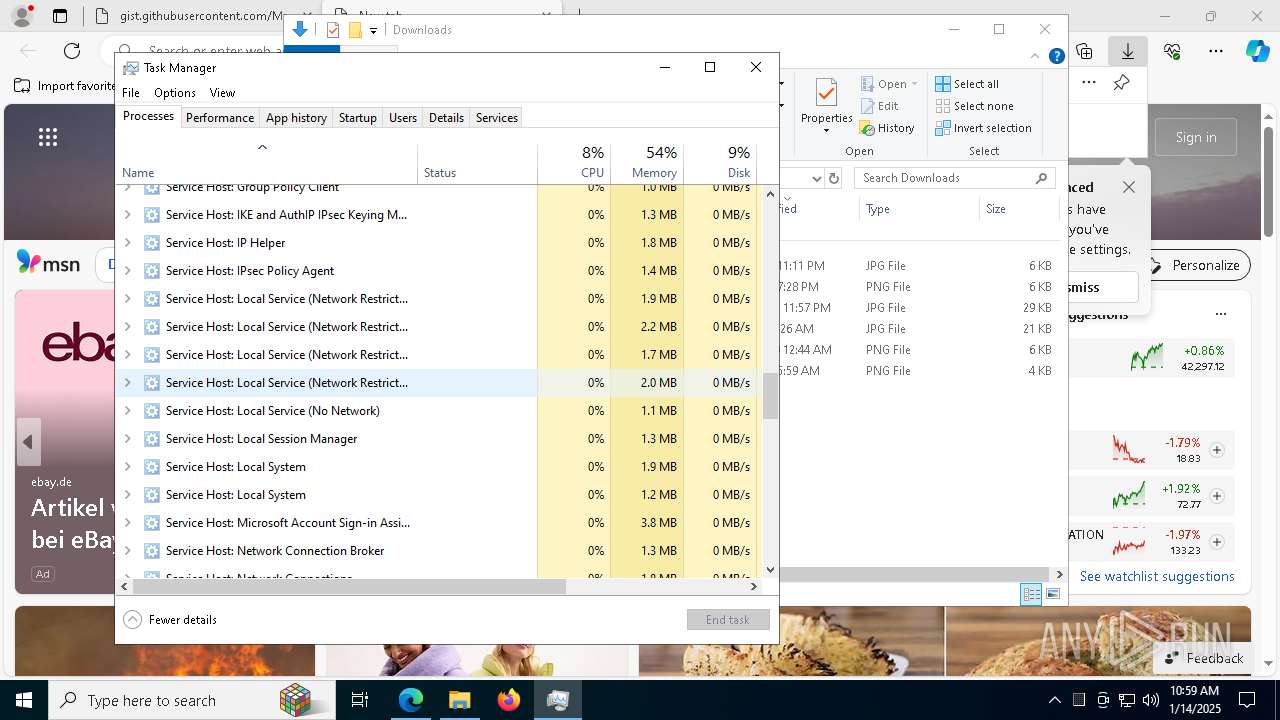Expand the Service Host: IP Helper row
1280x720 pixels.
pyautogui.click(x=127, y=243)
